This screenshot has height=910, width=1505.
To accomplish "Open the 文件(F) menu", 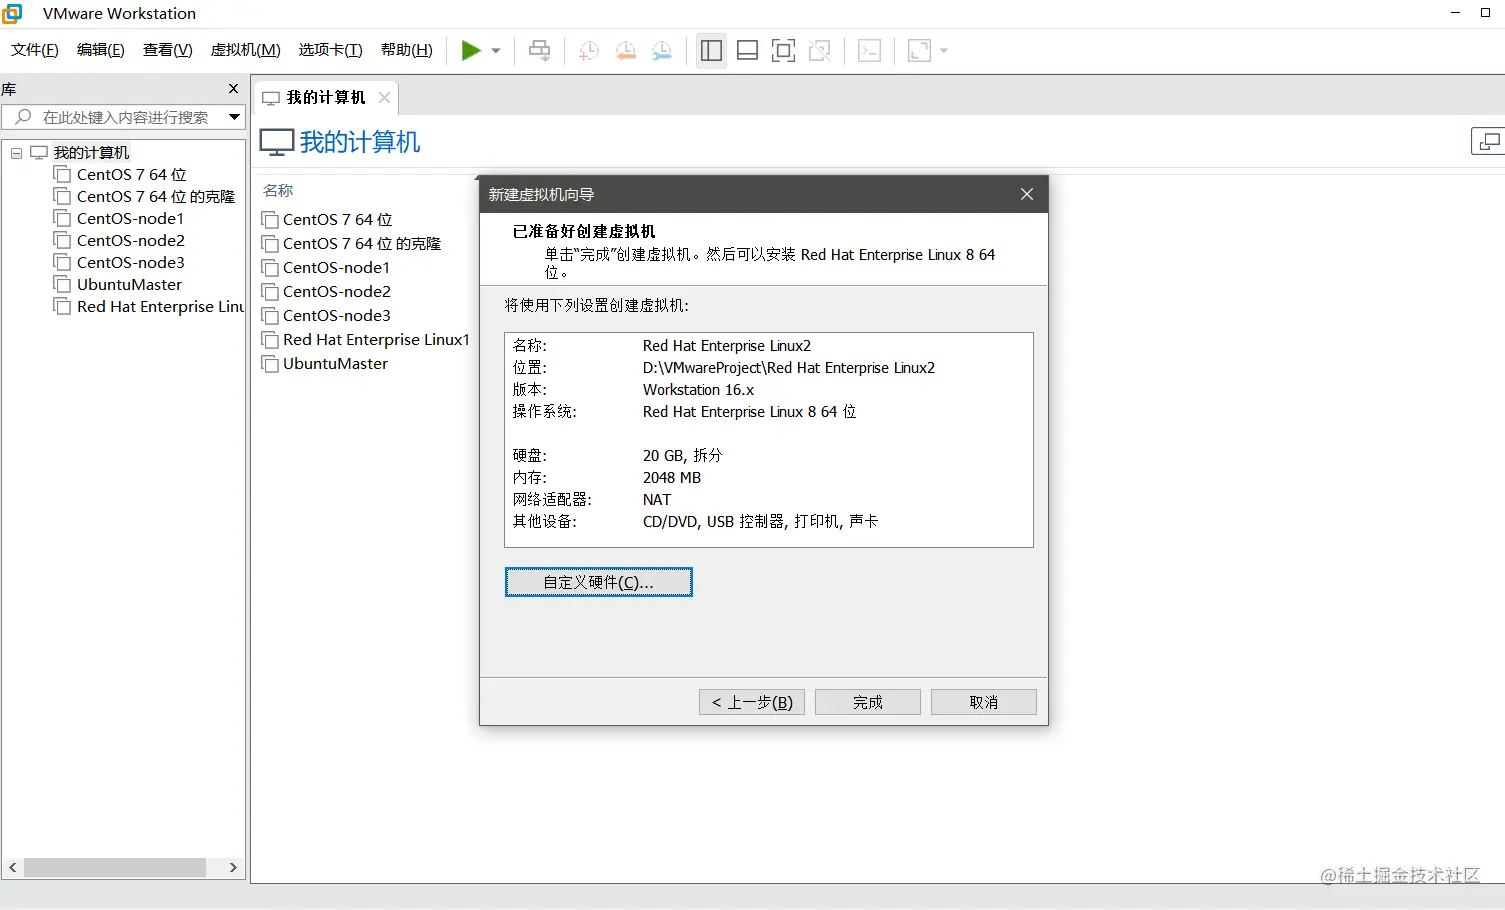I will click(x=35, y=50).
